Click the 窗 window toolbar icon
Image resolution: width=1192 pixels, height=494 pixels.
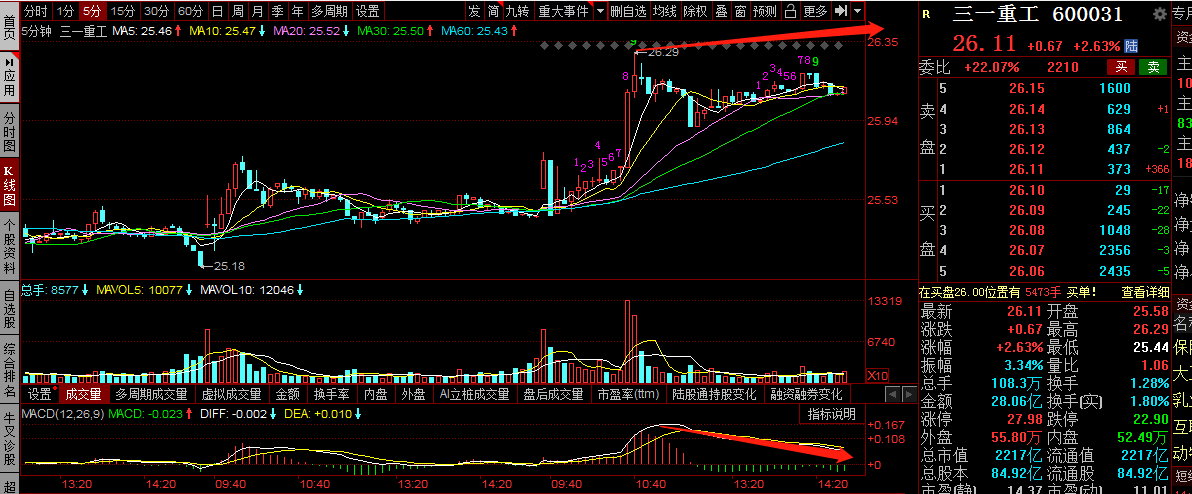point(739,11)
